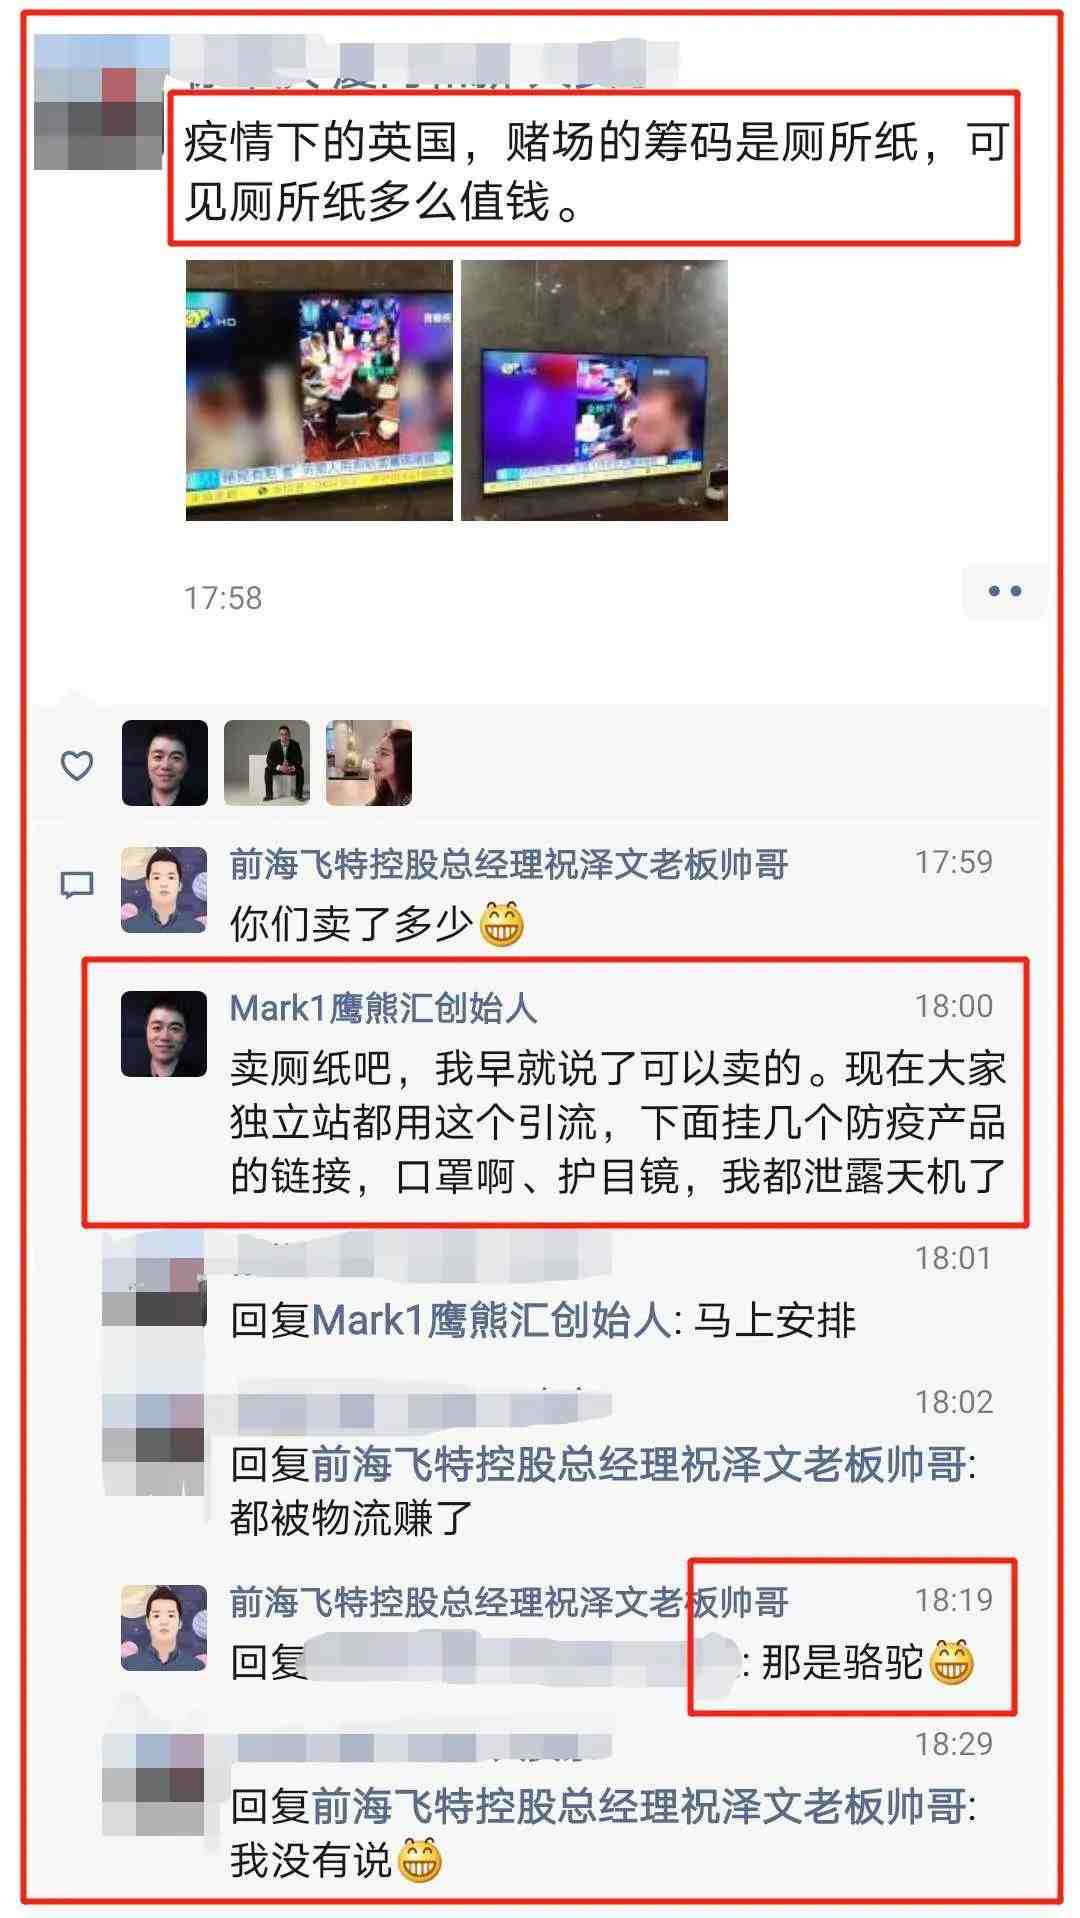Image resolution: width=1080 pixels, height=1918 pixels.
Task: Tap cartoon avatar beside 17:59 comment
Action: click(x=164, y=890)
